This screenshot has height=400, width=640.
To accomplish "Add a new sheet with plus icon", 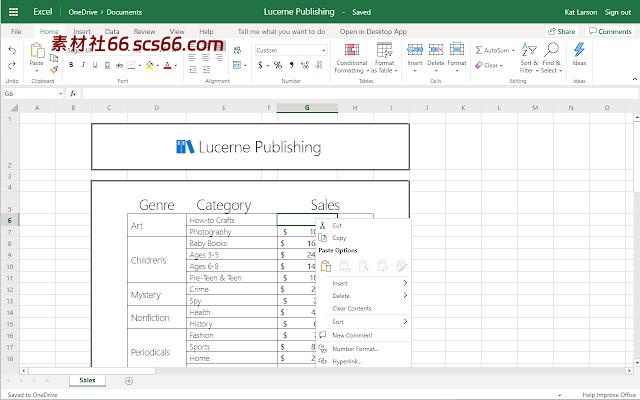I will tap(129, 381).
